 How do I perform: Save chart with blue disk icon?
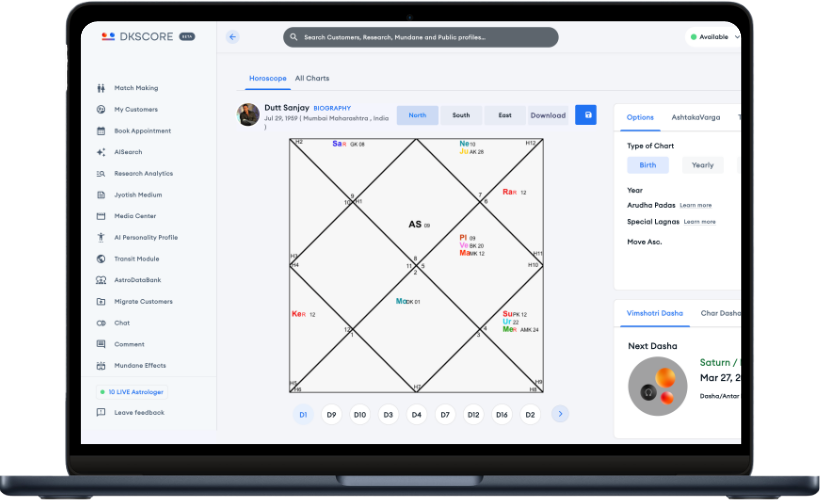tap(586, 115)
